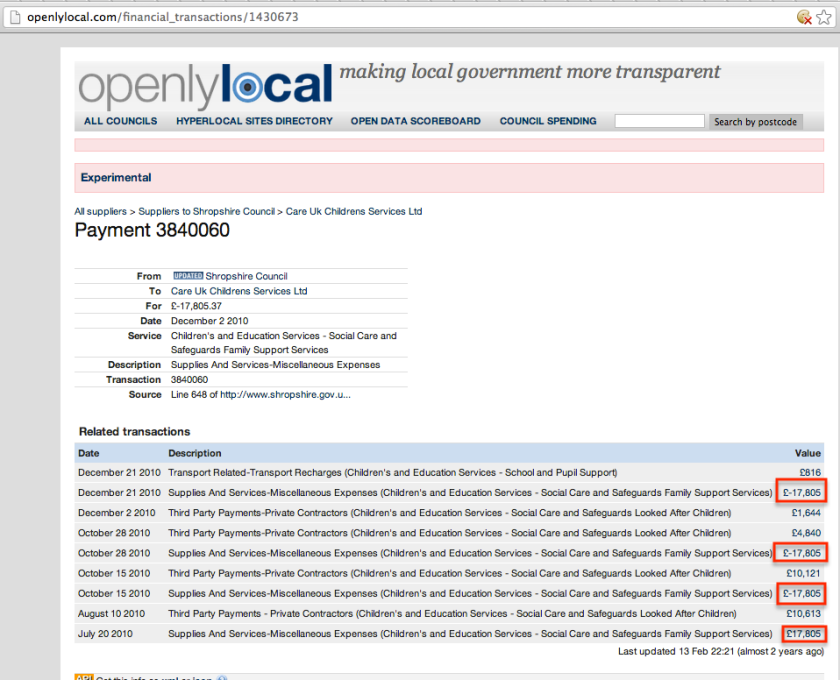Click inside the postcode search text field
Image resolution: width=840 pixels, height=680 pixels.
pyautogui.click(x=659, y=121)
